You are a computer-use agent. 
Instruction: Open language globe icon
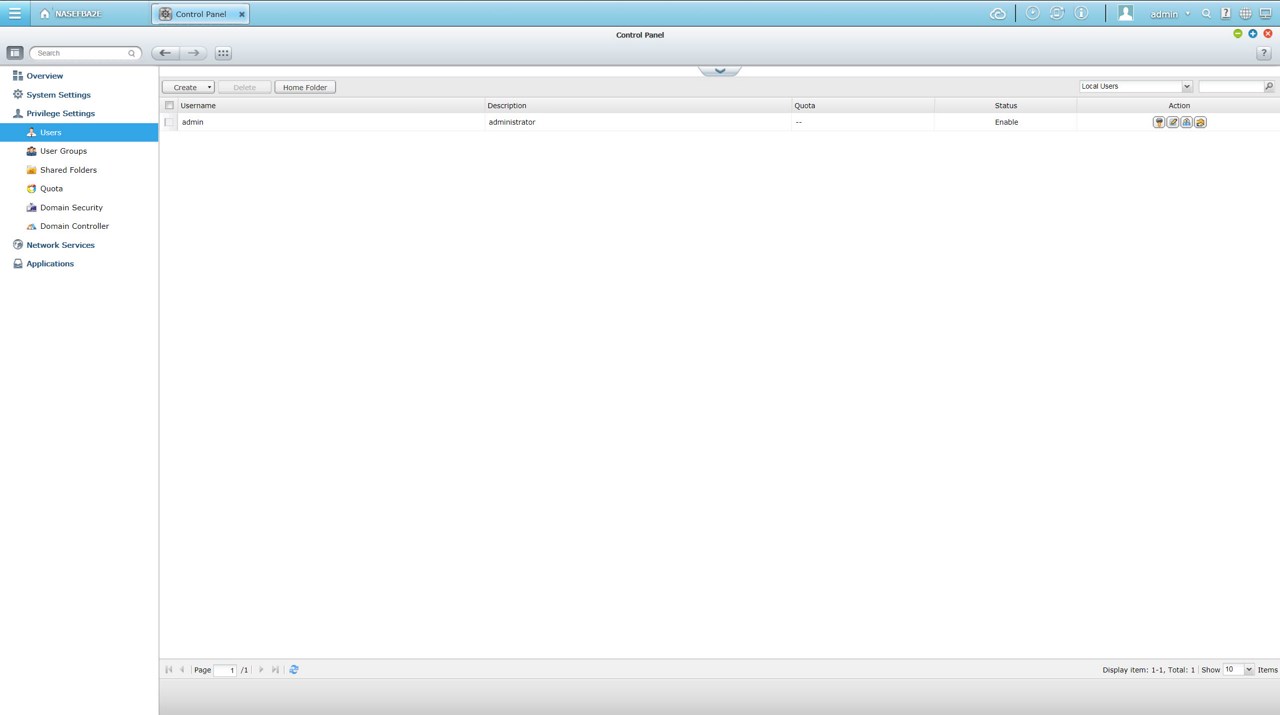1245,14
